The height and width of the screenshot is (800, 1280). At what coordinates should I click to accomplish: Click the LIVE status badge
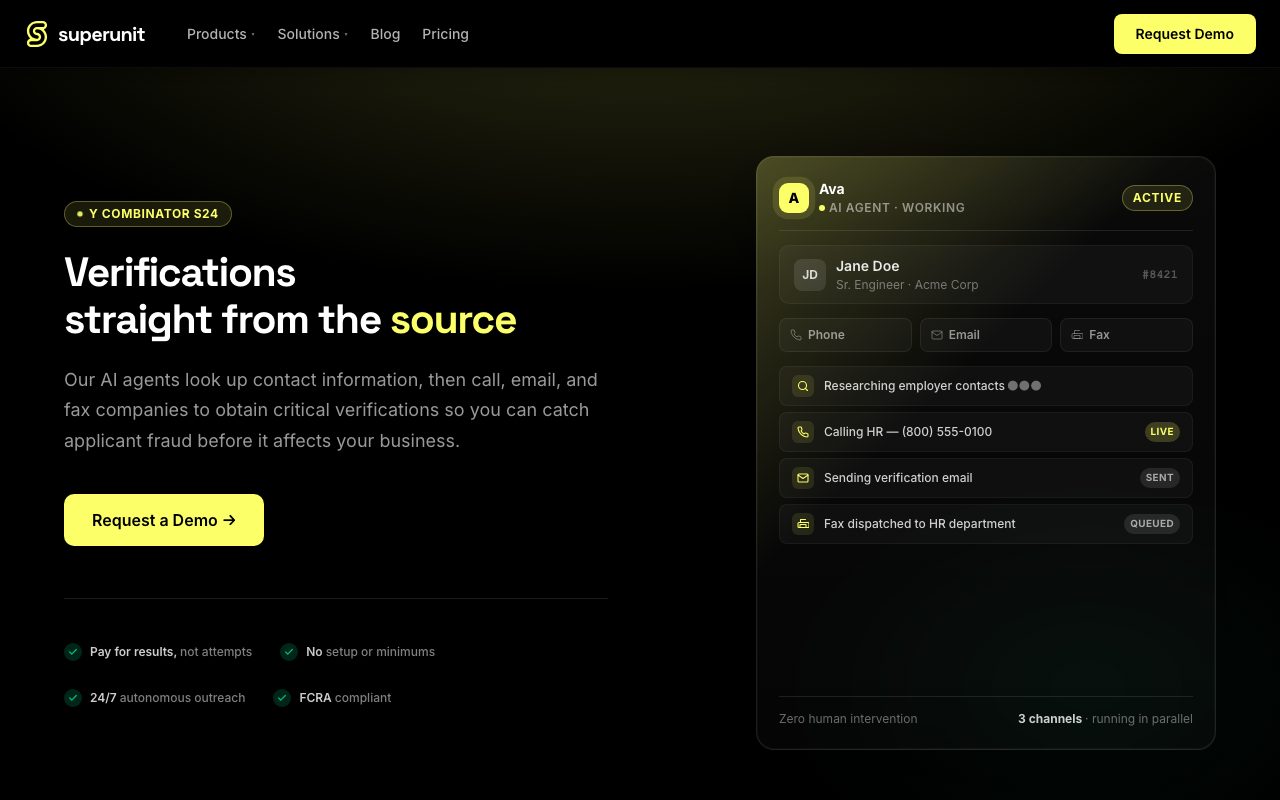1162,432
